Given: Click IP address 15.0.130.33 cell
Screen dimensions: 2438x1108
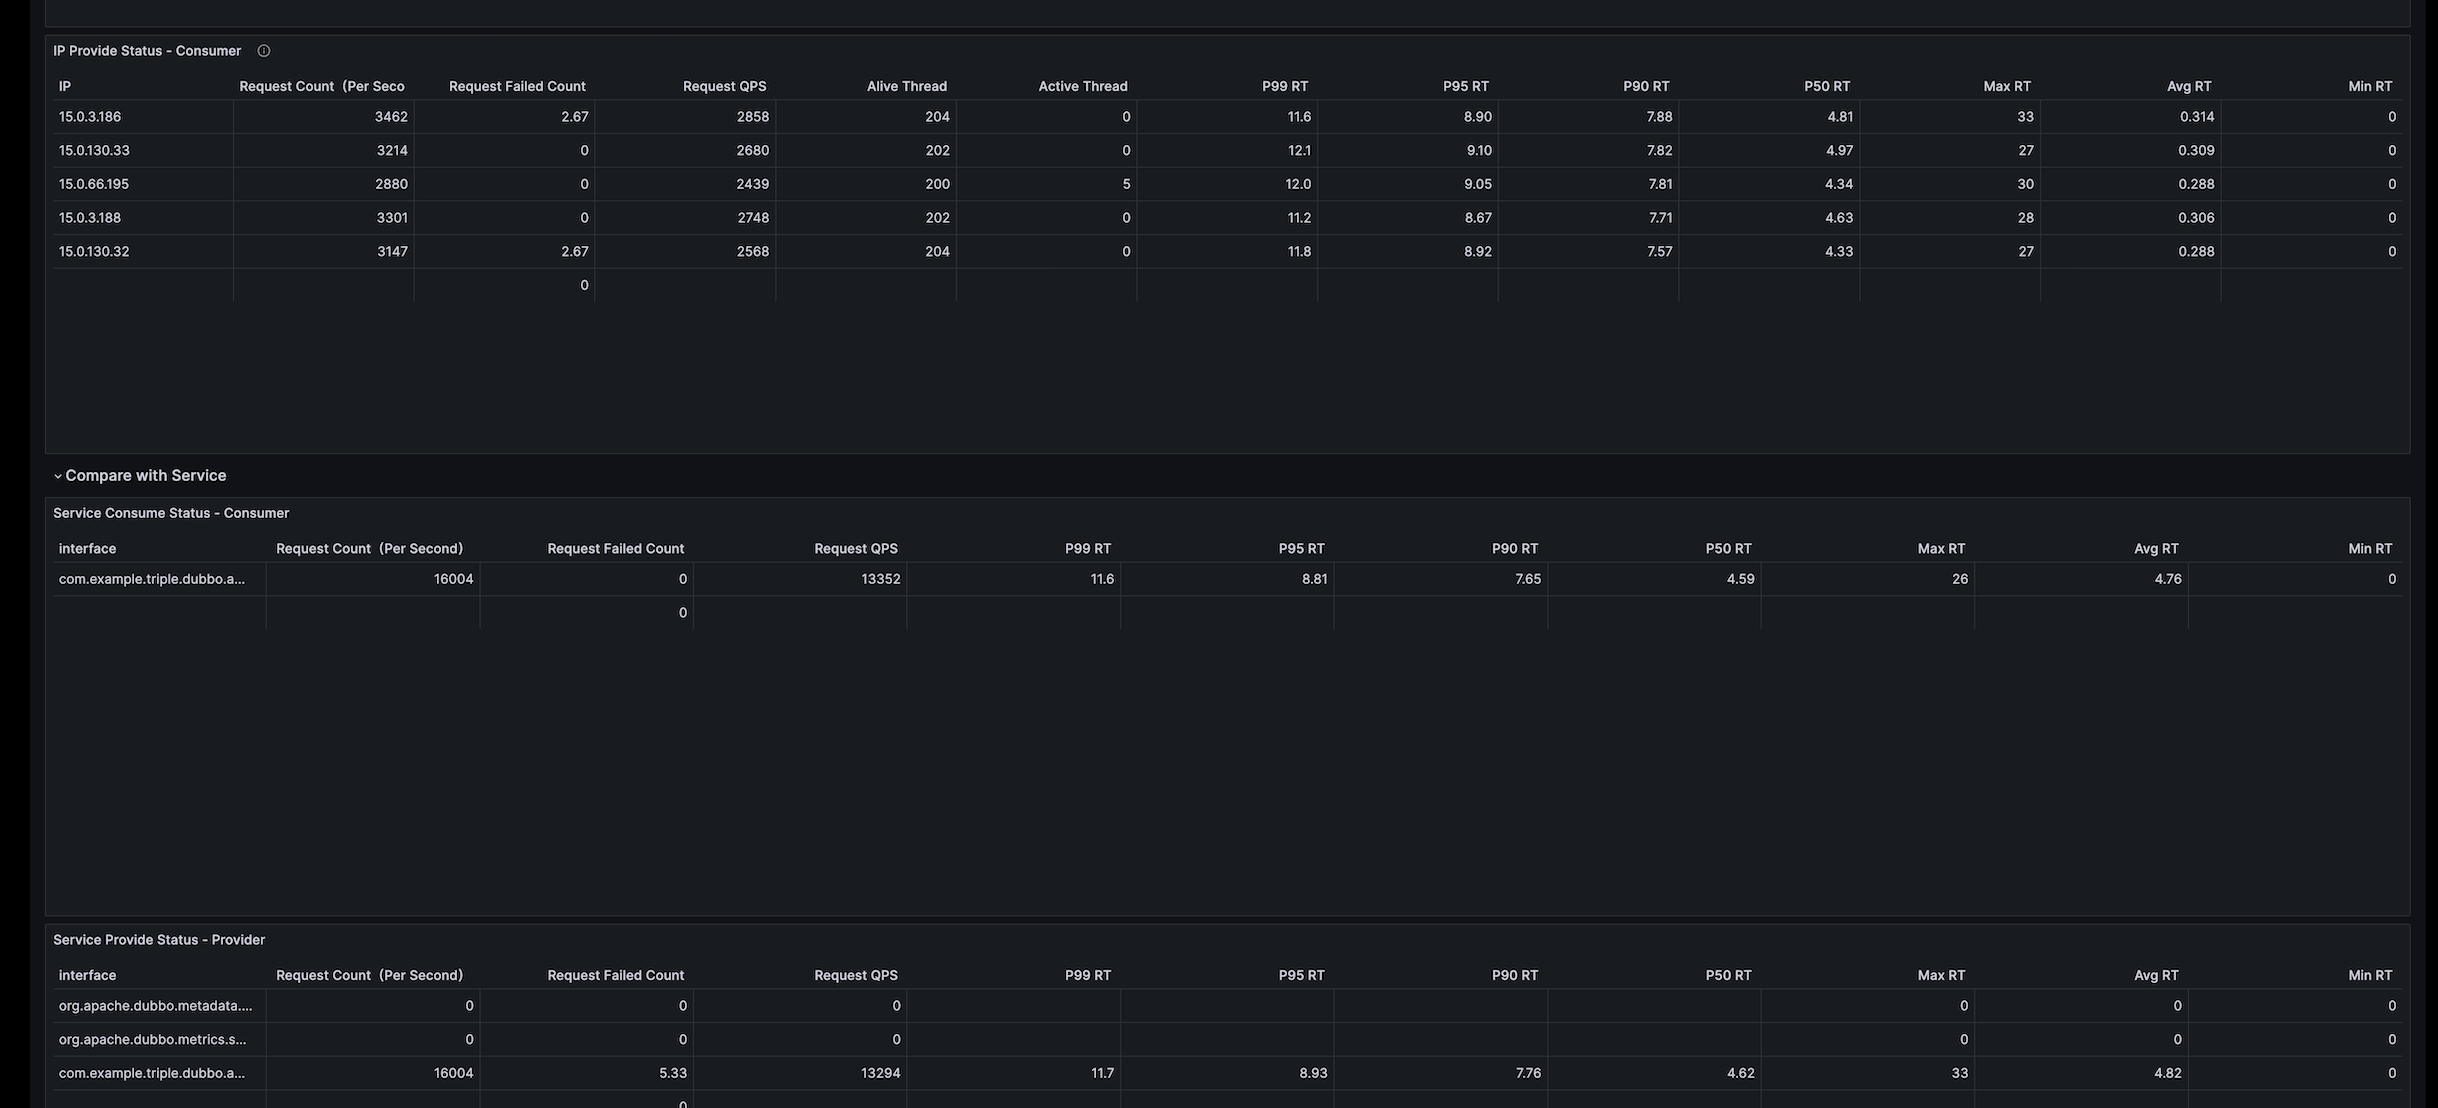Looking at the screenshot, I should (x=94, y=151).
